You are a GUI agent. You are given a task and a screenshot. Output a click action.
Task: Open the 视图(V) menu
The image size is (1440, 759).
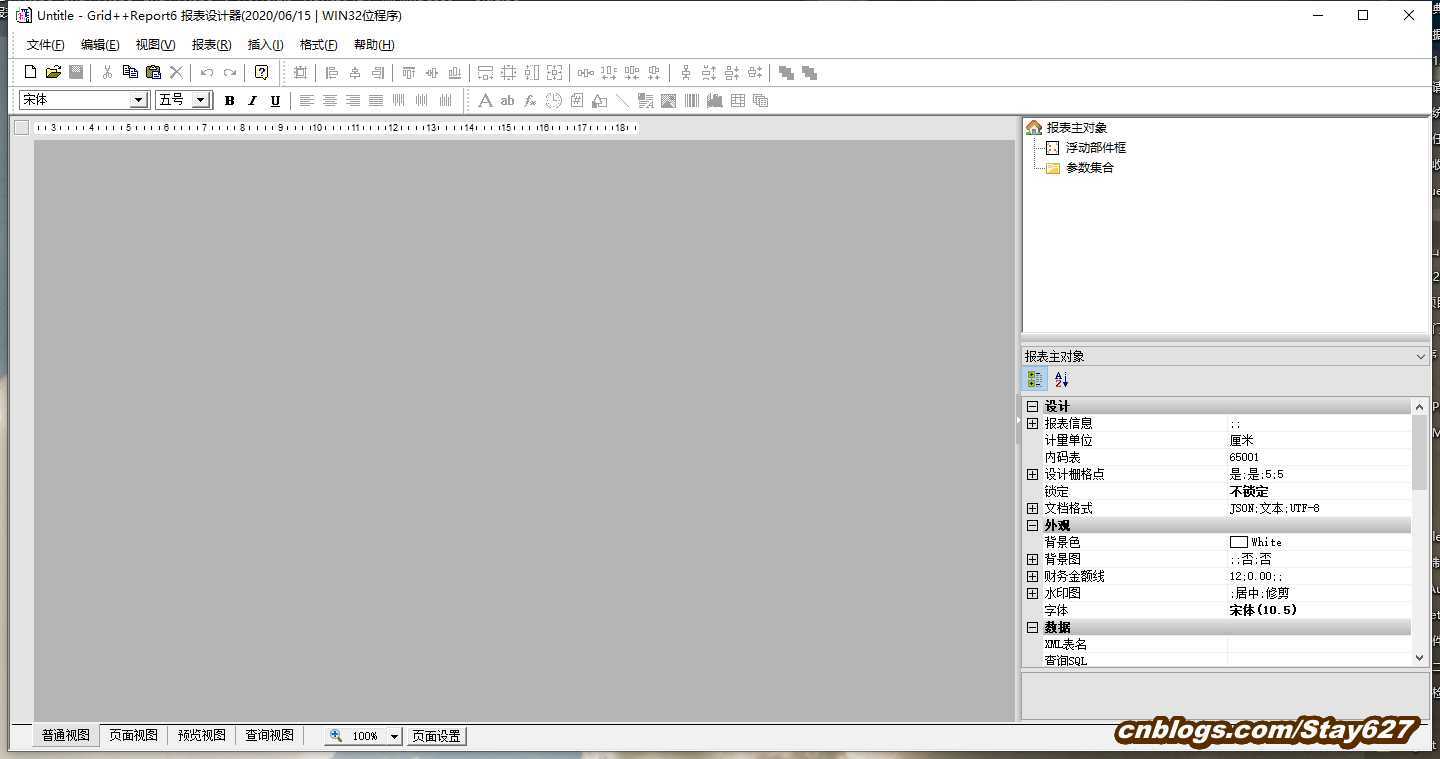155,45
